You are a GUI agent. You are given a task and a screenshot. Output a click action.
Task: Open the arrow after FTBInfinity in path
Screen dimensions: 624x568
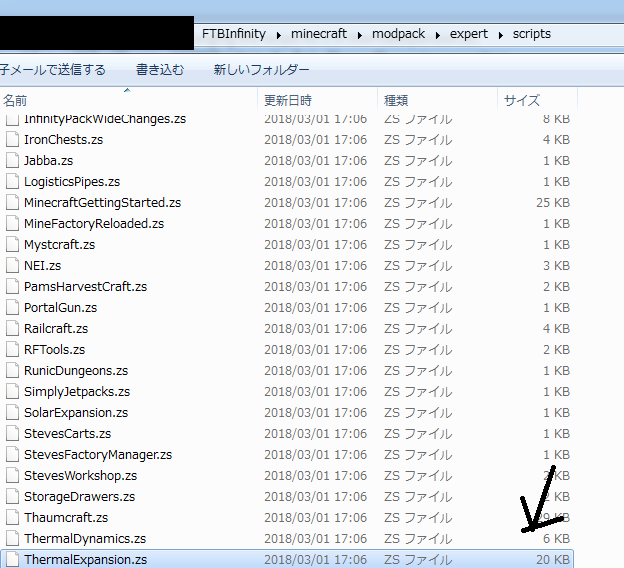(279, 35)
